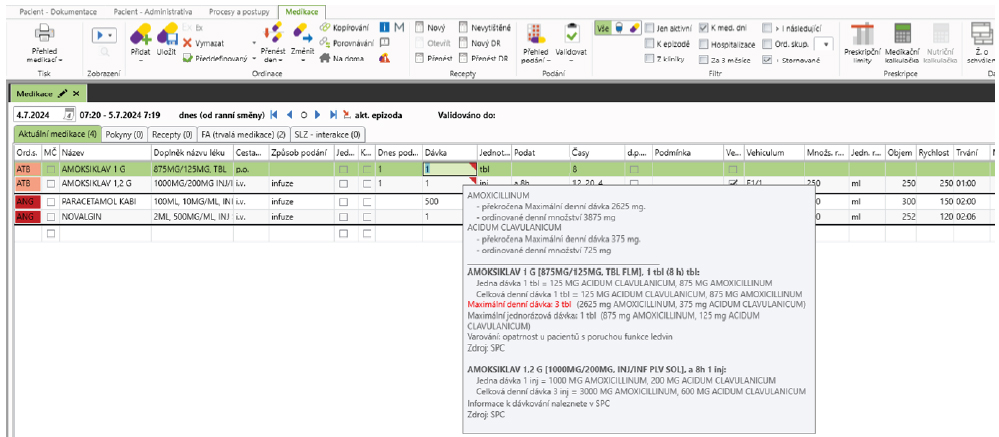Uncheck the K med. dni checkbox
999x437 pixels.
pos(704,28)
